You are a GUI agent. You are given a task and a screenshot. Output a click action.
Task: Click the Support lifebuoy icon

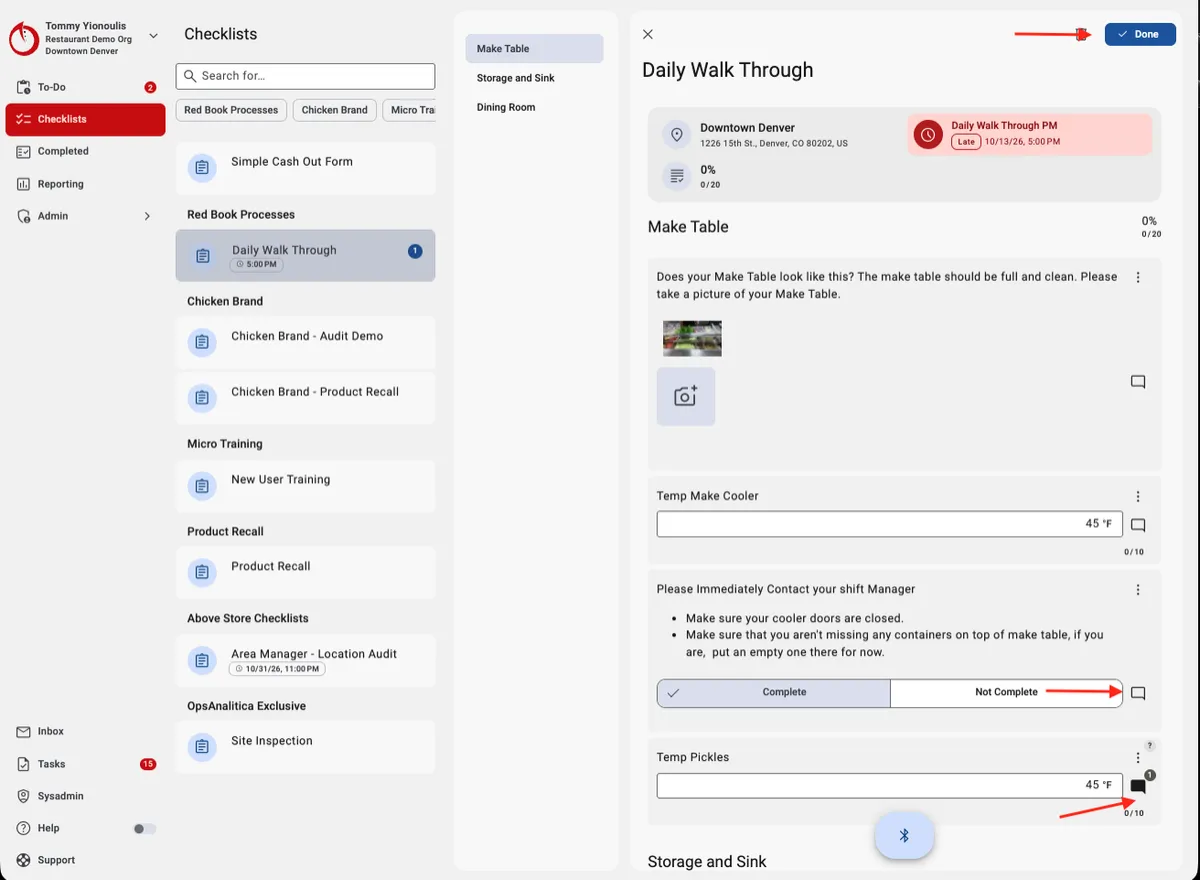tap(24, 860)
